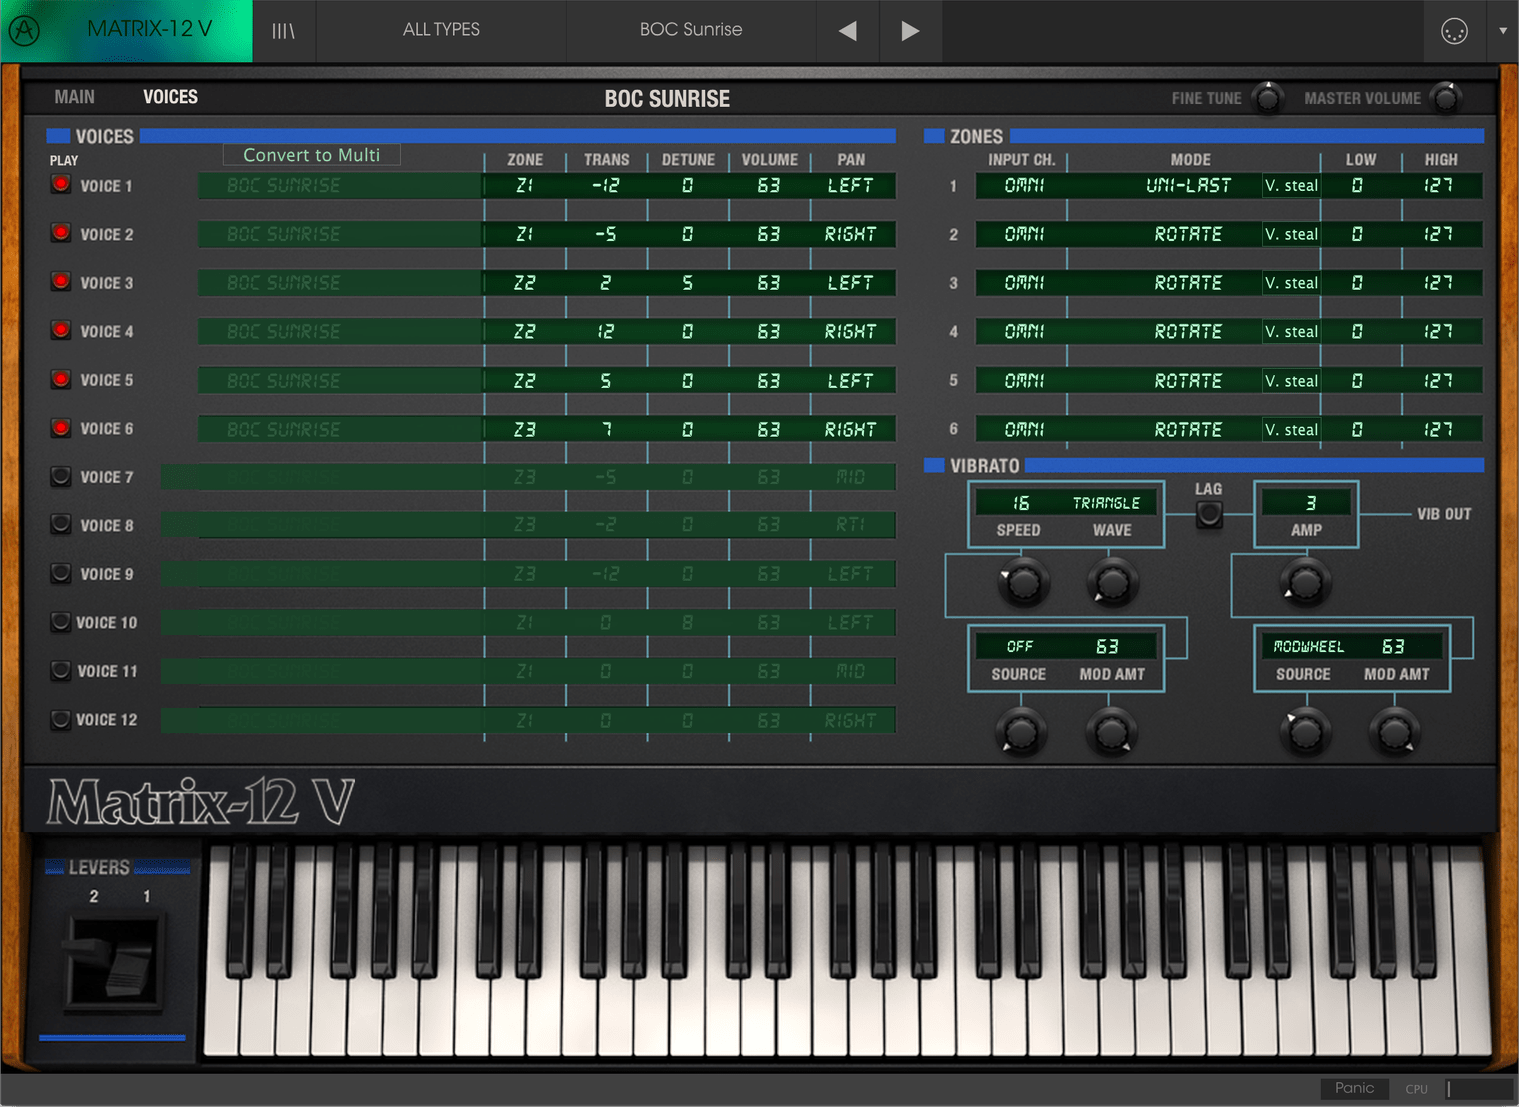
Task: Click the vibrato Amp knob
Action: (1304, 583)
